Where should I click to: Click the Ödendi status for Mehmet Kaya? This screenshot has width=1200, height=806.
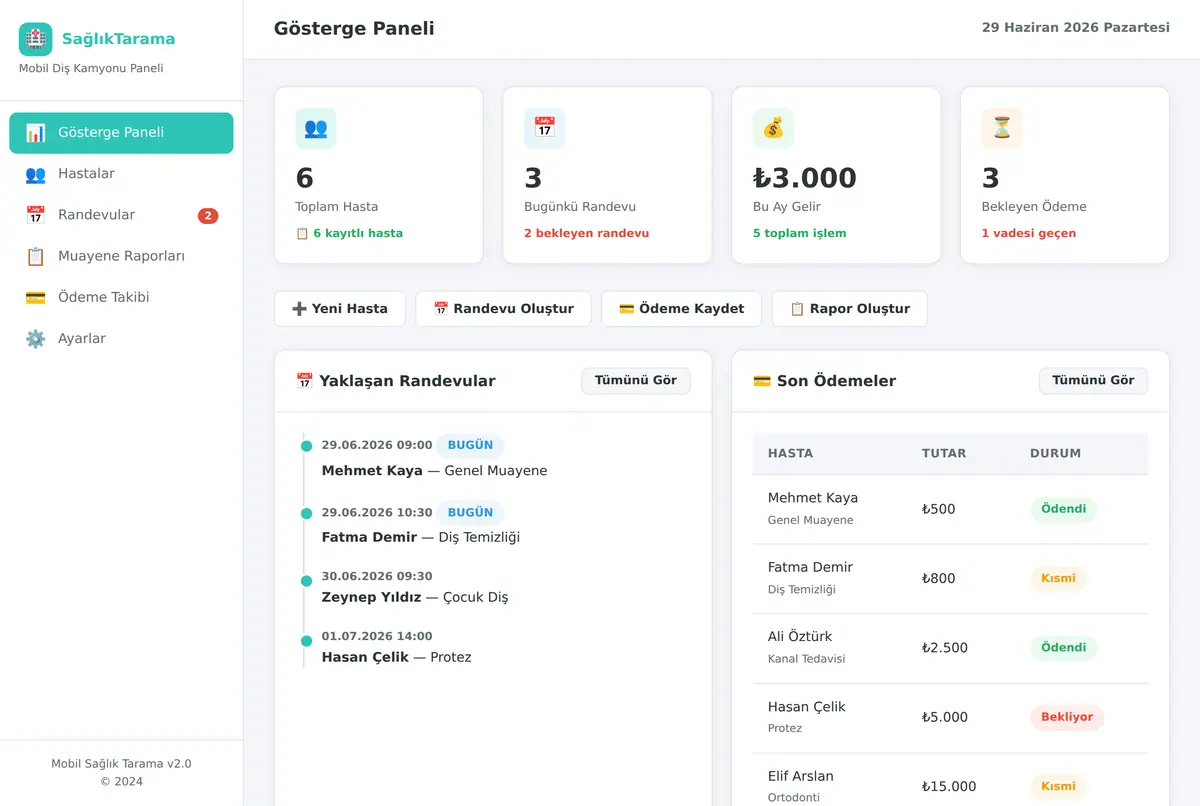pyautogui.click(x=1064, y=509)
